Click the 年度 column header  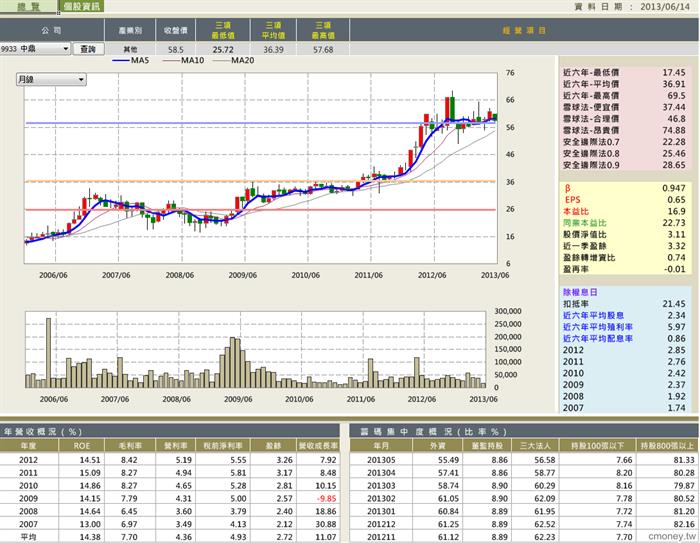[29, 446]
